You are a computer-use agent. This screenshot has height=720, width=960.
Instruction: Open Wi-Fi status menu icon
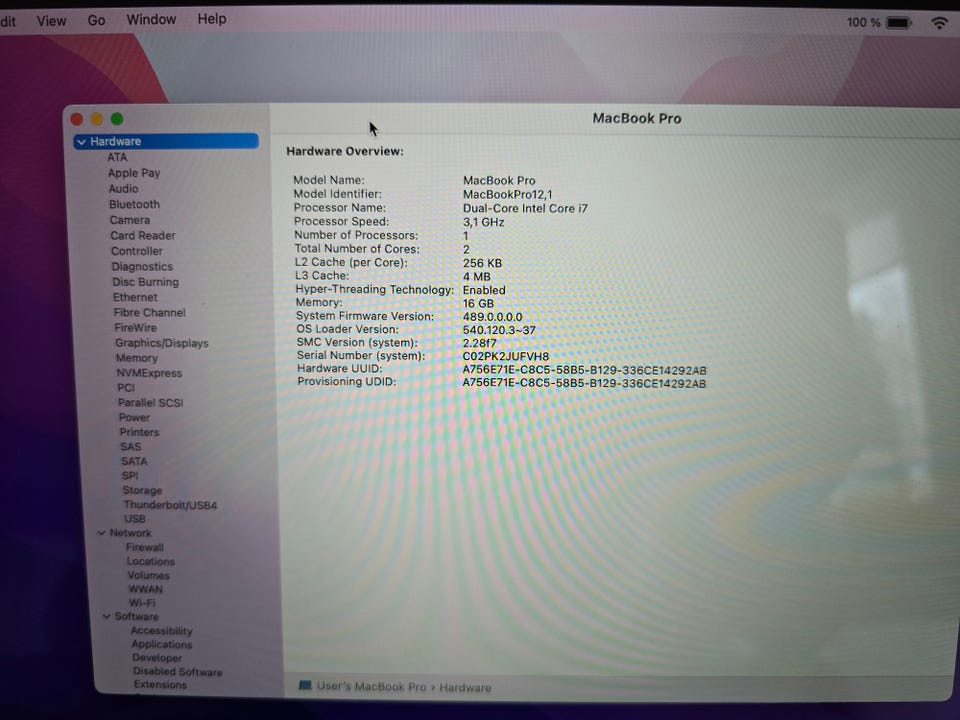[x=939, y=23]
